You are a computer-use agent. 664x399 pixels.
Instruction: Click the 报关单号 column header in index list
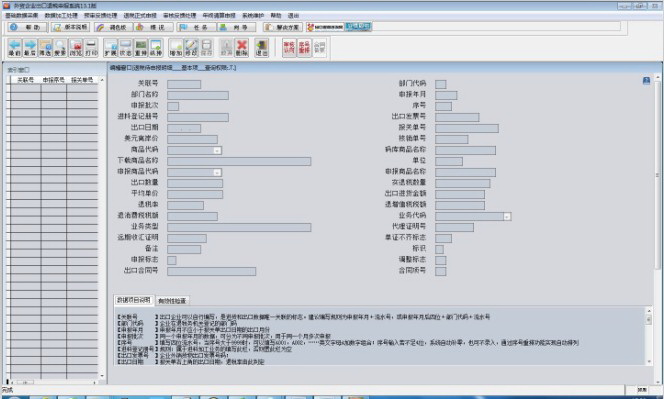pyautogui.click(x=82, y=80)
